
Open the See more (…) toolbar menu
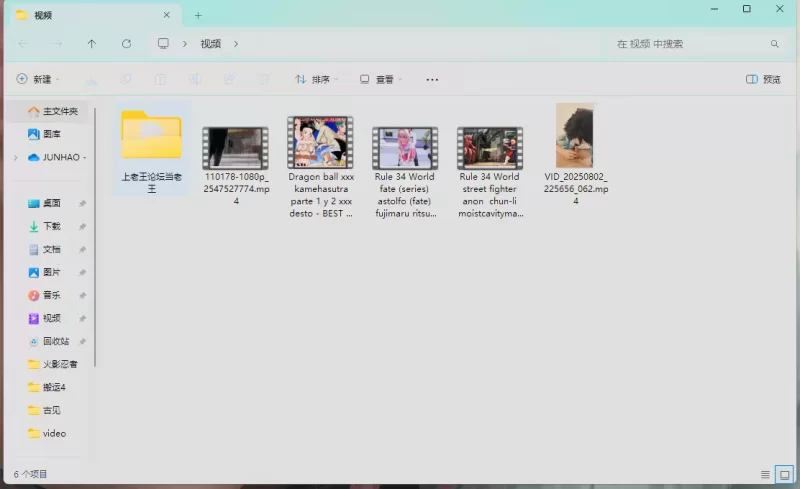432,79
